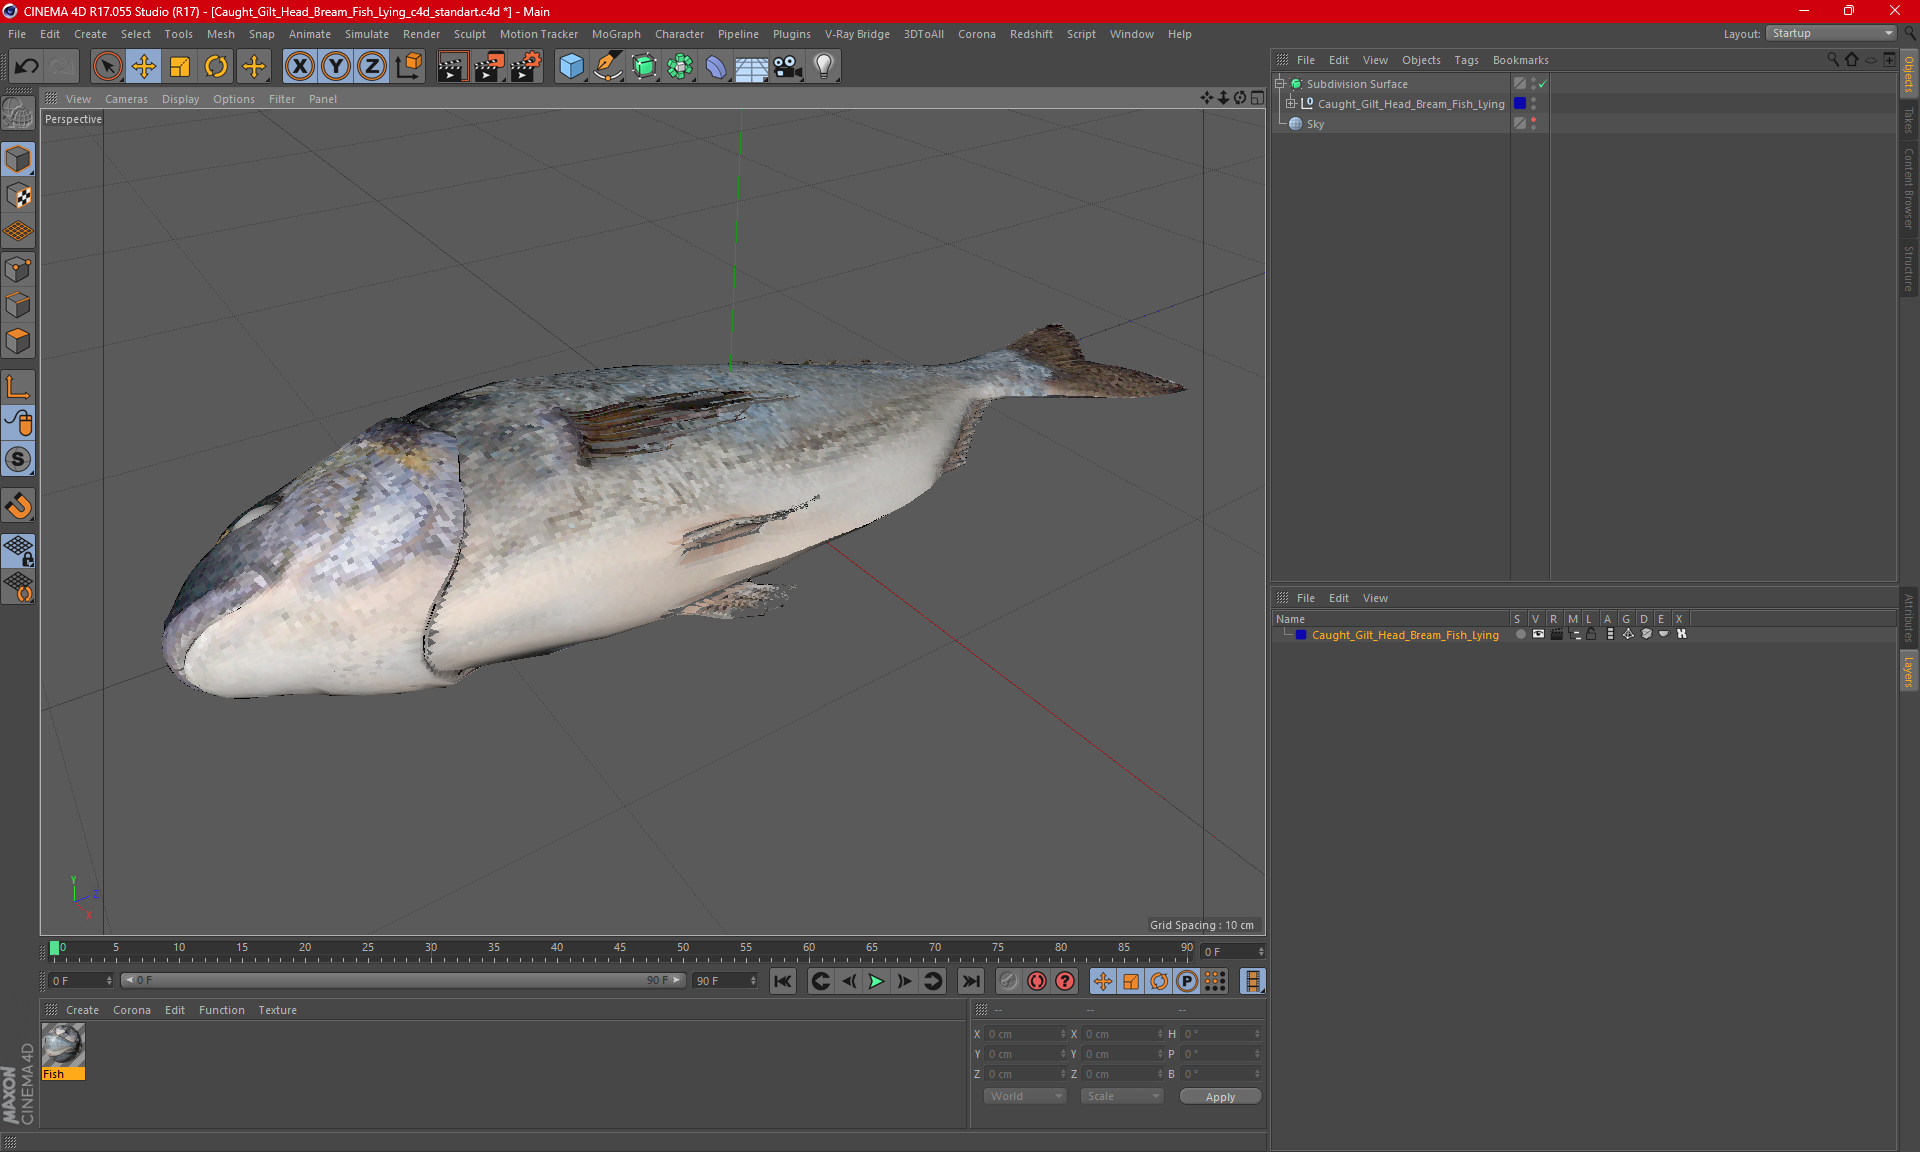Viewport: 1920px width, 1152px height.
Task: Open the Content Browser side tab
Action: [1909, 189]
